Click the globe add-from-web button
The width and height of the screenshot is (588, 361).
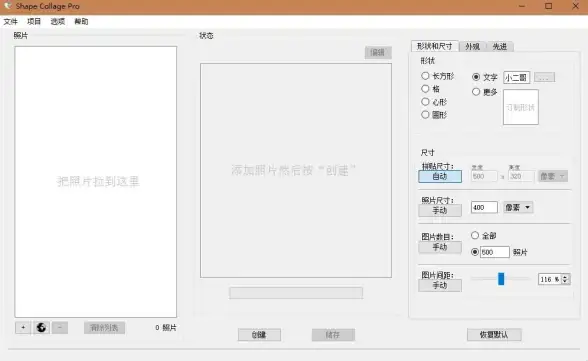point(41,328)
